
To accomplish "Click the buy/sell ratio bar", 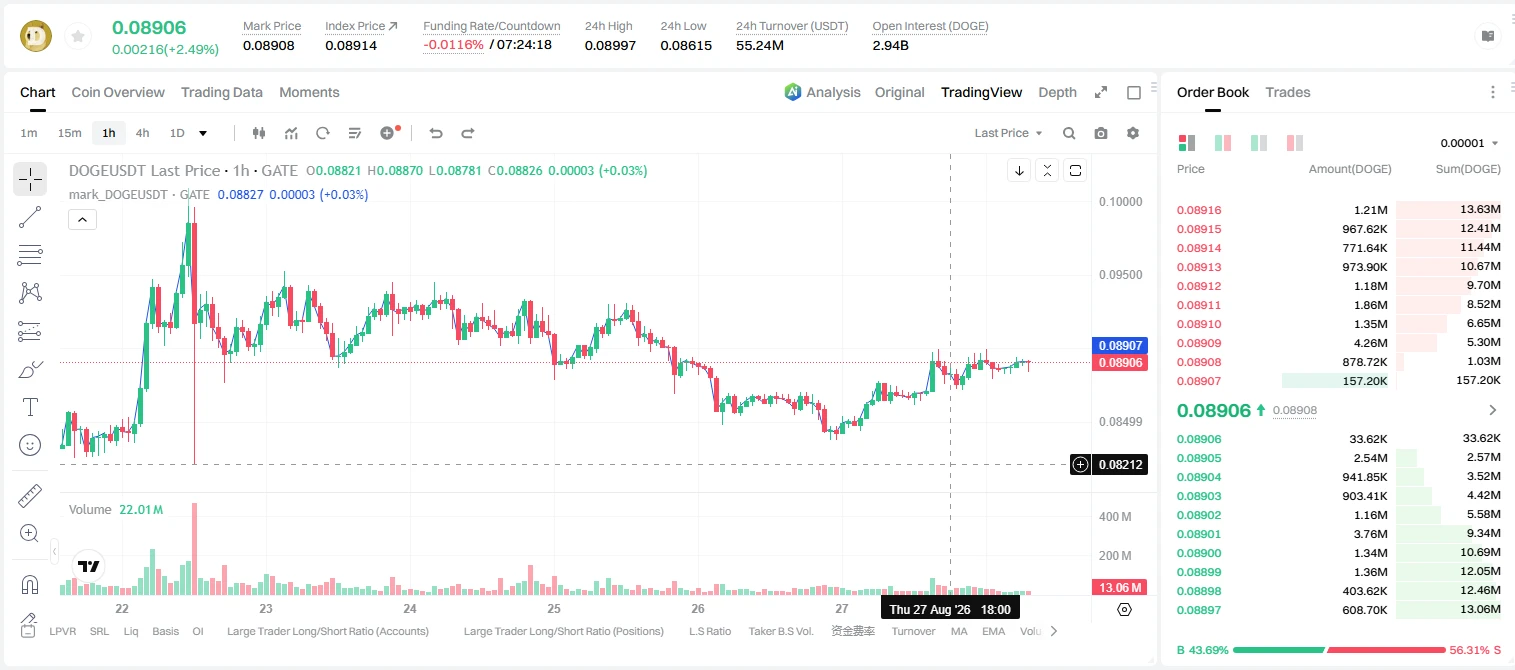I will 1339,650.
